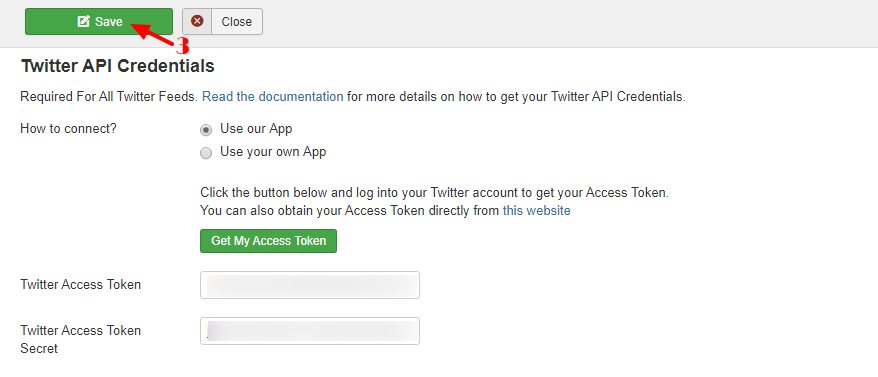Image resolution: width=878 pixels, height=377 pixels.
Task: Click the Twitter API Credentials heading
Action: pyautogui.click(x=118, y=66)
